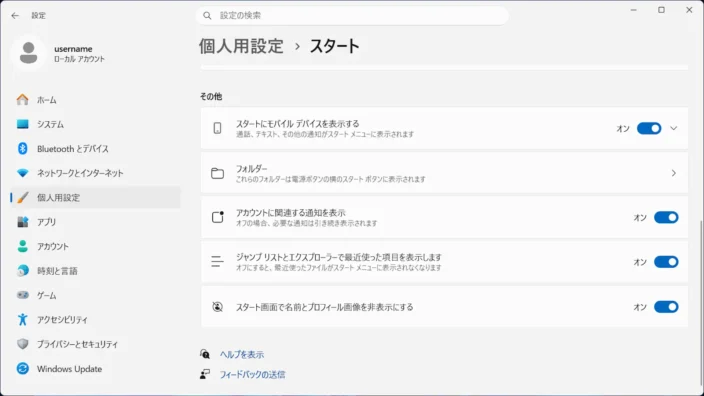
Task: Click the account notification badge icon
Action: pos(217,217)
